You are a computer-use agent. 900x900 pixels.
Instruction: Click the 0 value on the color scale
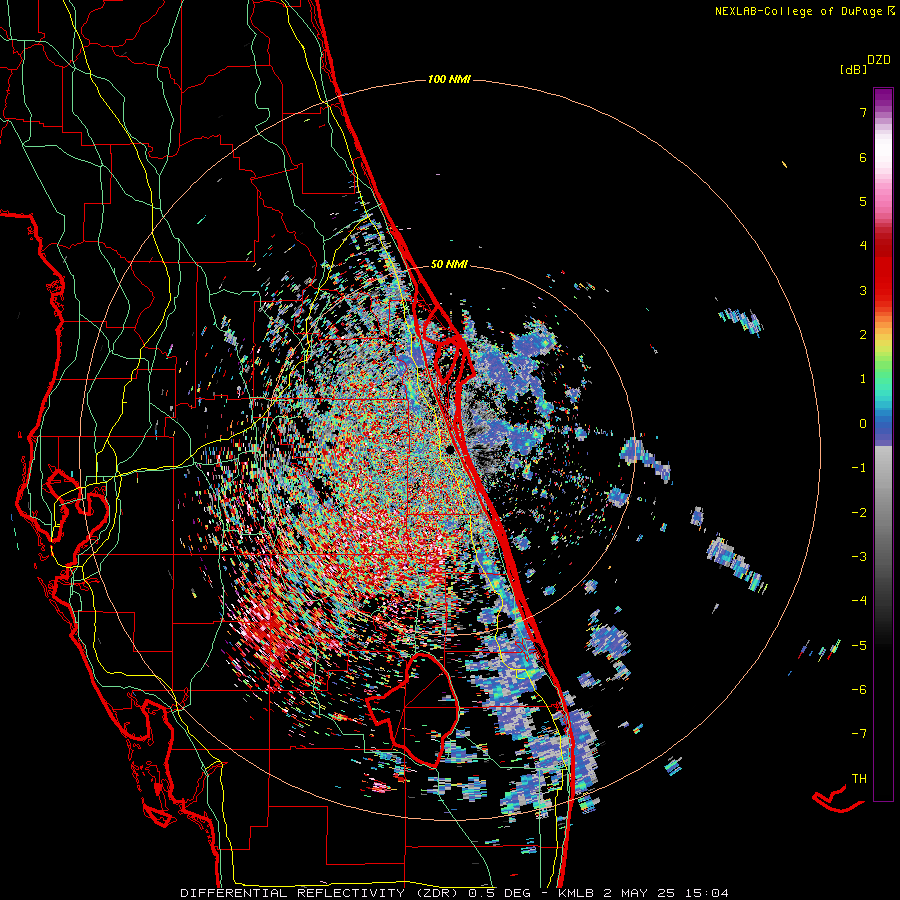pyautogui.click(x=863, y=424)
